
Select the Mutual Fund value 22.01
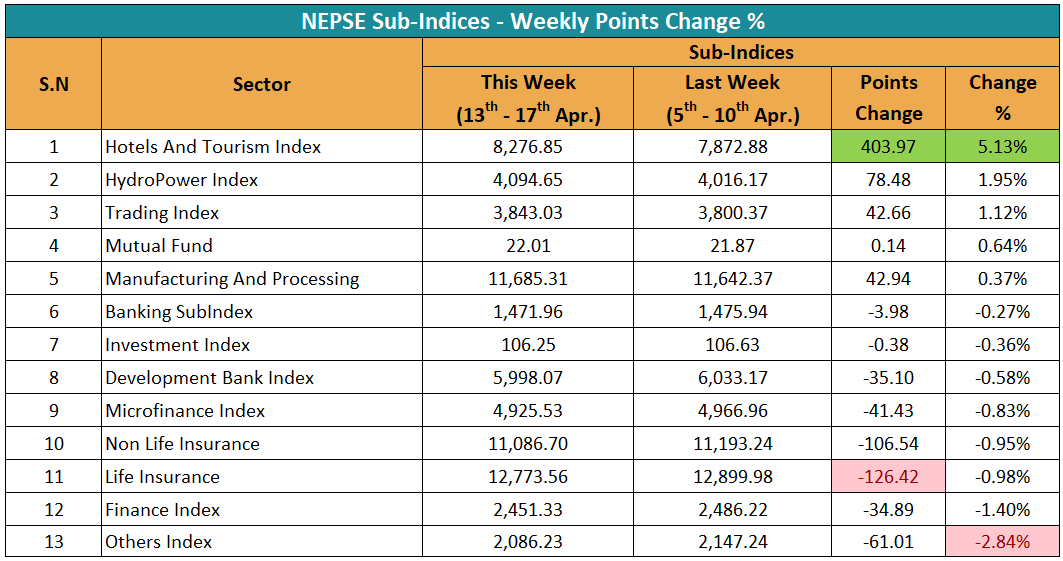click(528, 246)
